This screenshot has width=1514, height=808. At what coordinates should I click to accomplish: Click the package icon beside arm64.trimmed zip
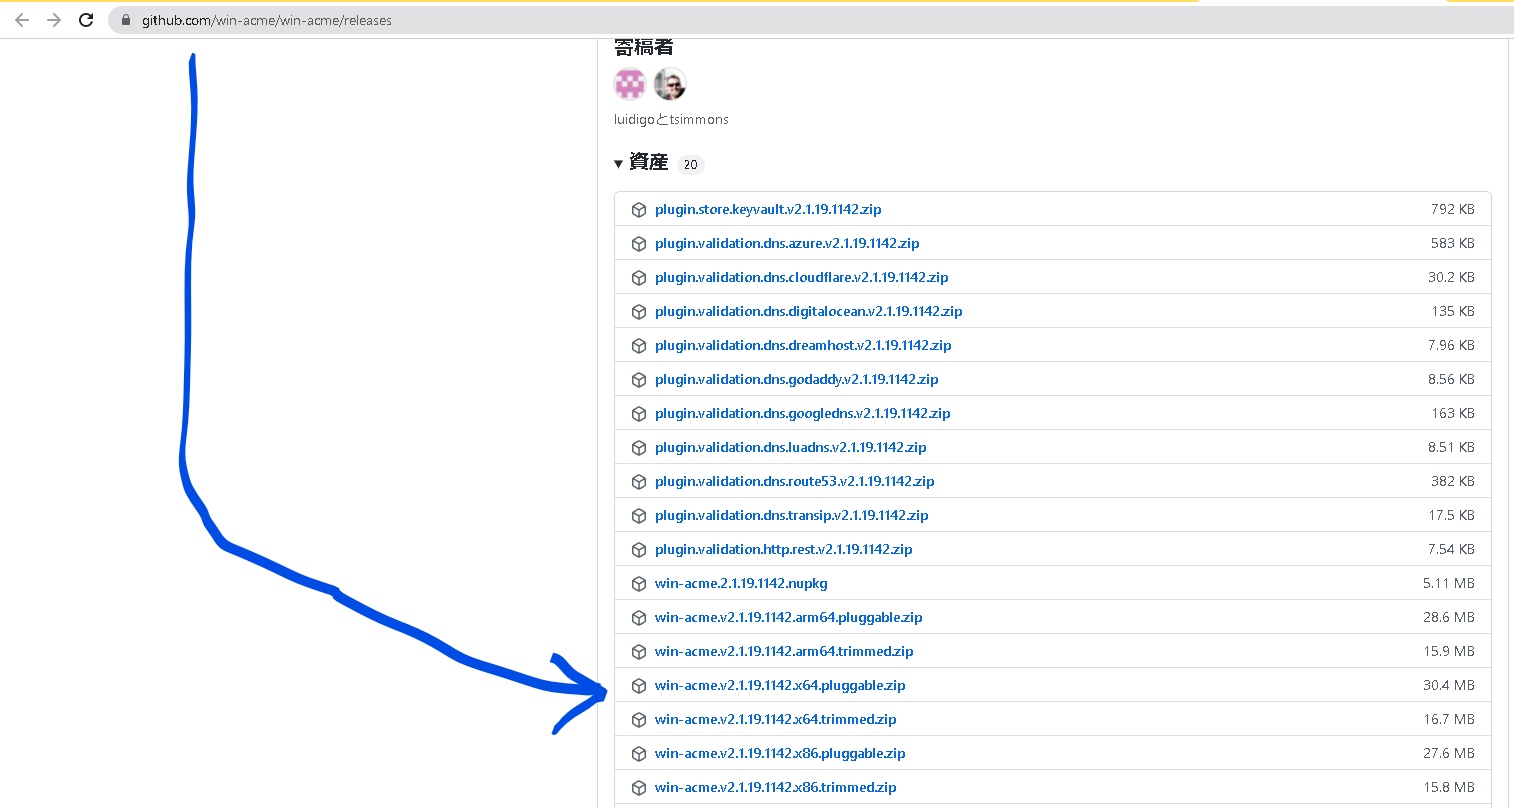coord(639,652)
